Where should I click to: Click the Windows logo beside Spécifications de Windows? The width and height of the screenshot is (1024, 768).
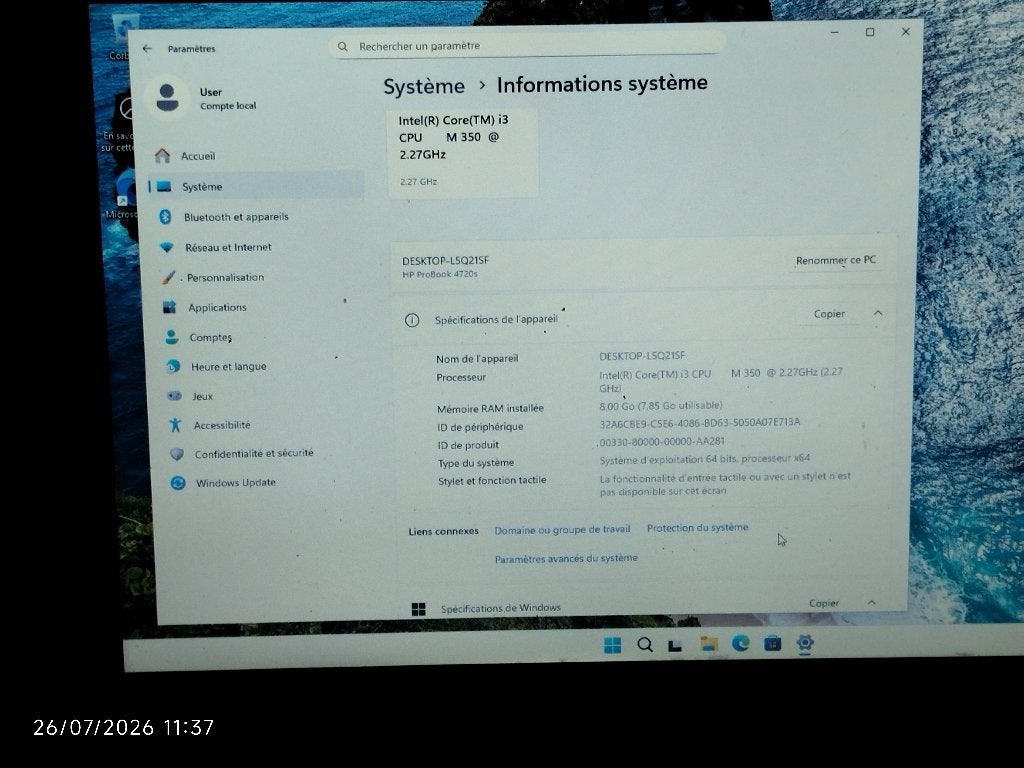point(419,609)
